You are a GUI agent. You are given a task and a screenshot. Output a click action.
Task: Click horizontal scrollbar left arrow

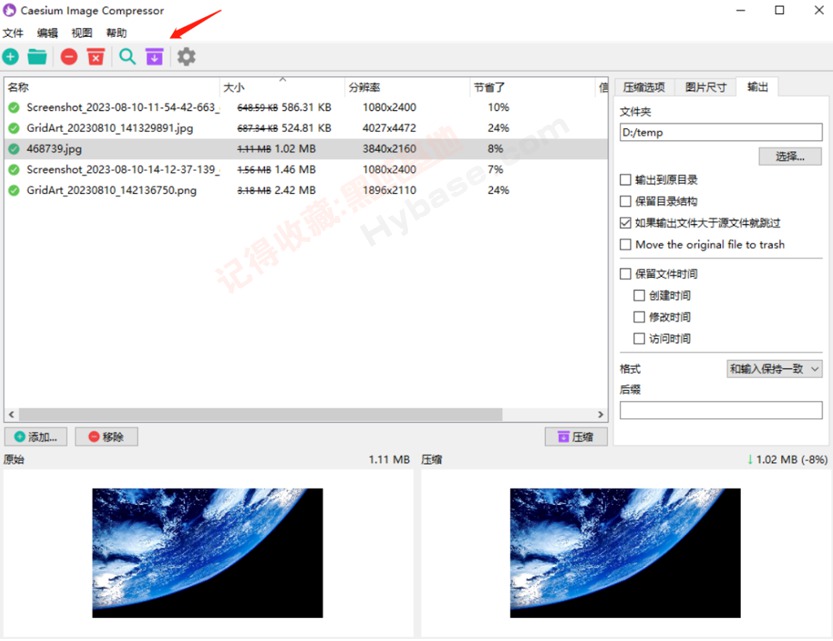click(12, 414)
